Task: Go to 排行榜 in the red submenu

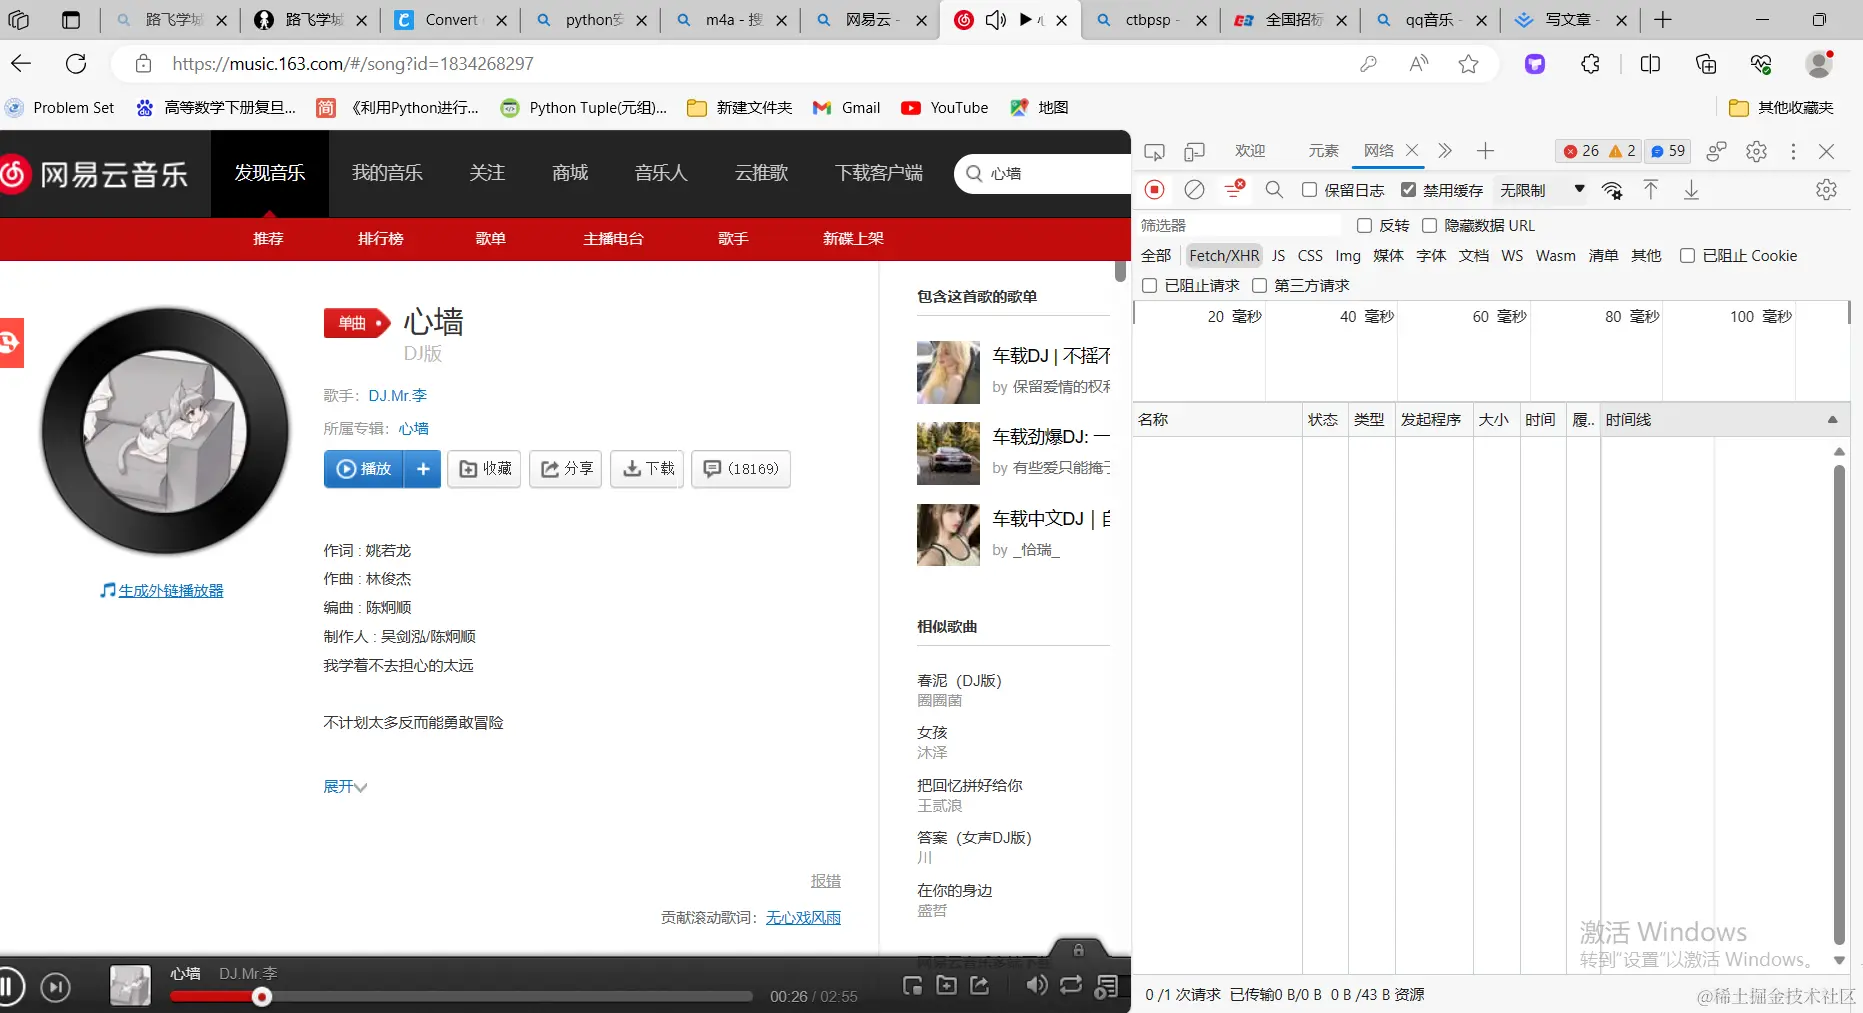Action: [381, 239]
